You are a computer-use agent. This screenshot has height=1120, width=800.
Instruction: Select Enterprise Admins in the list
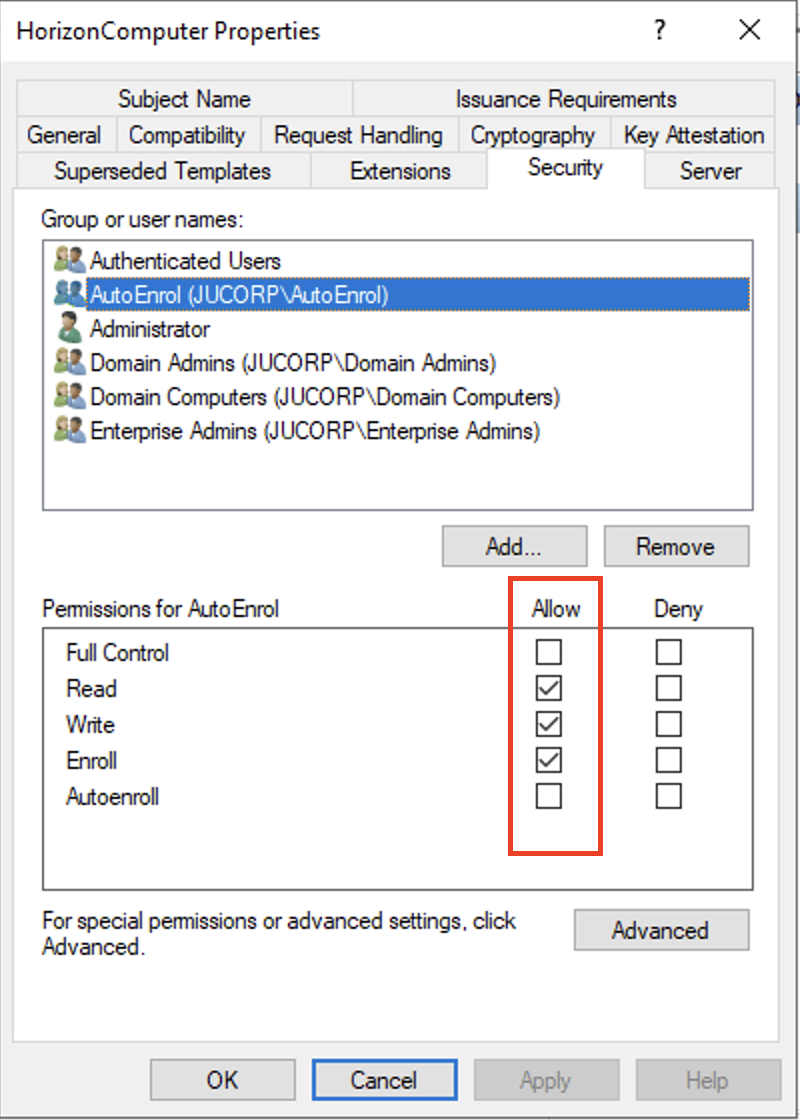314,431
